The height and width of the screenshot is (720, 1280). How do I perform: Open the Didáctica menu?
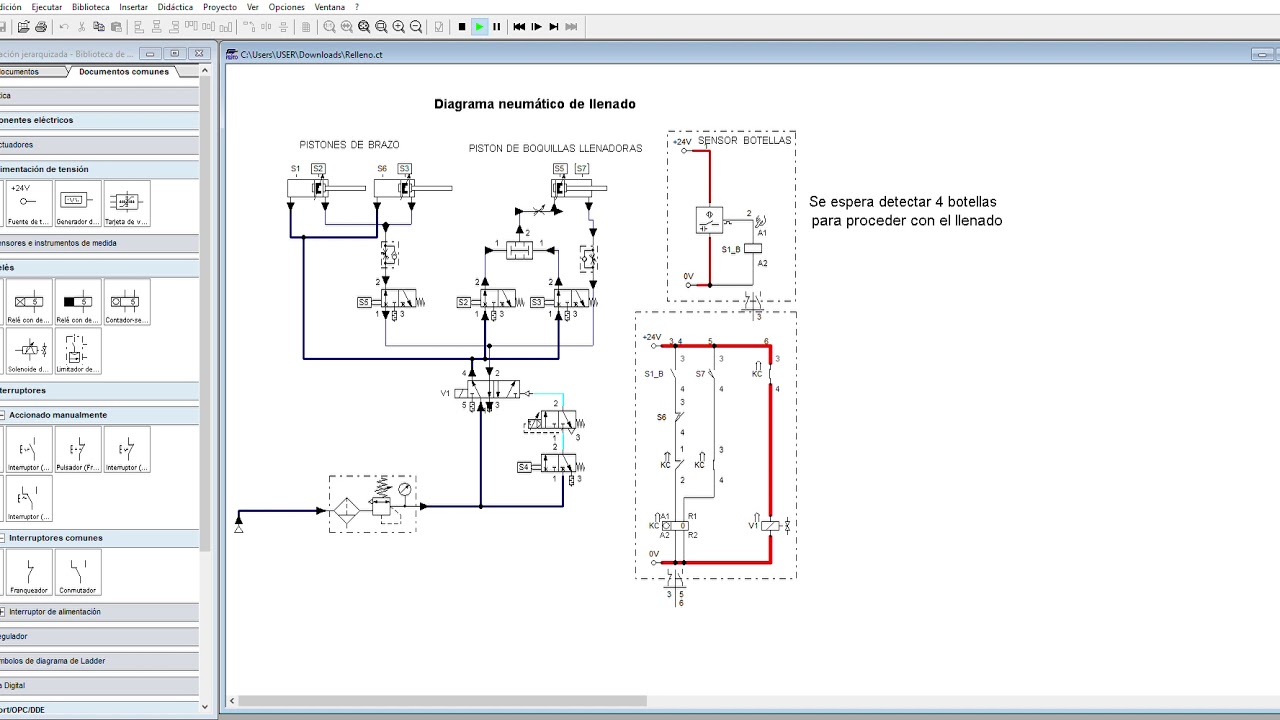click(176, 7)
